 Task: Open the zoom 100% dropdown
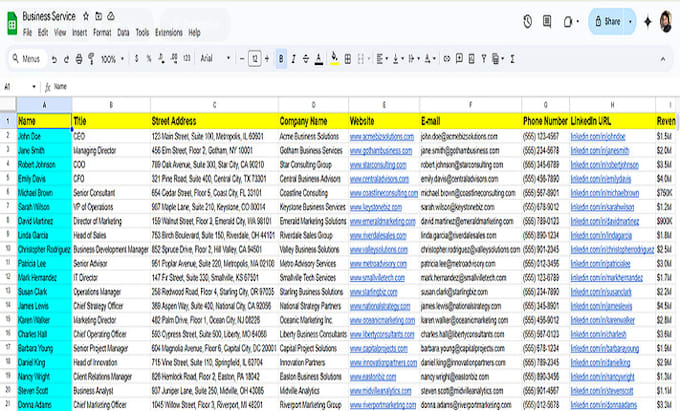pyautogui.click(x=112, y=59)
